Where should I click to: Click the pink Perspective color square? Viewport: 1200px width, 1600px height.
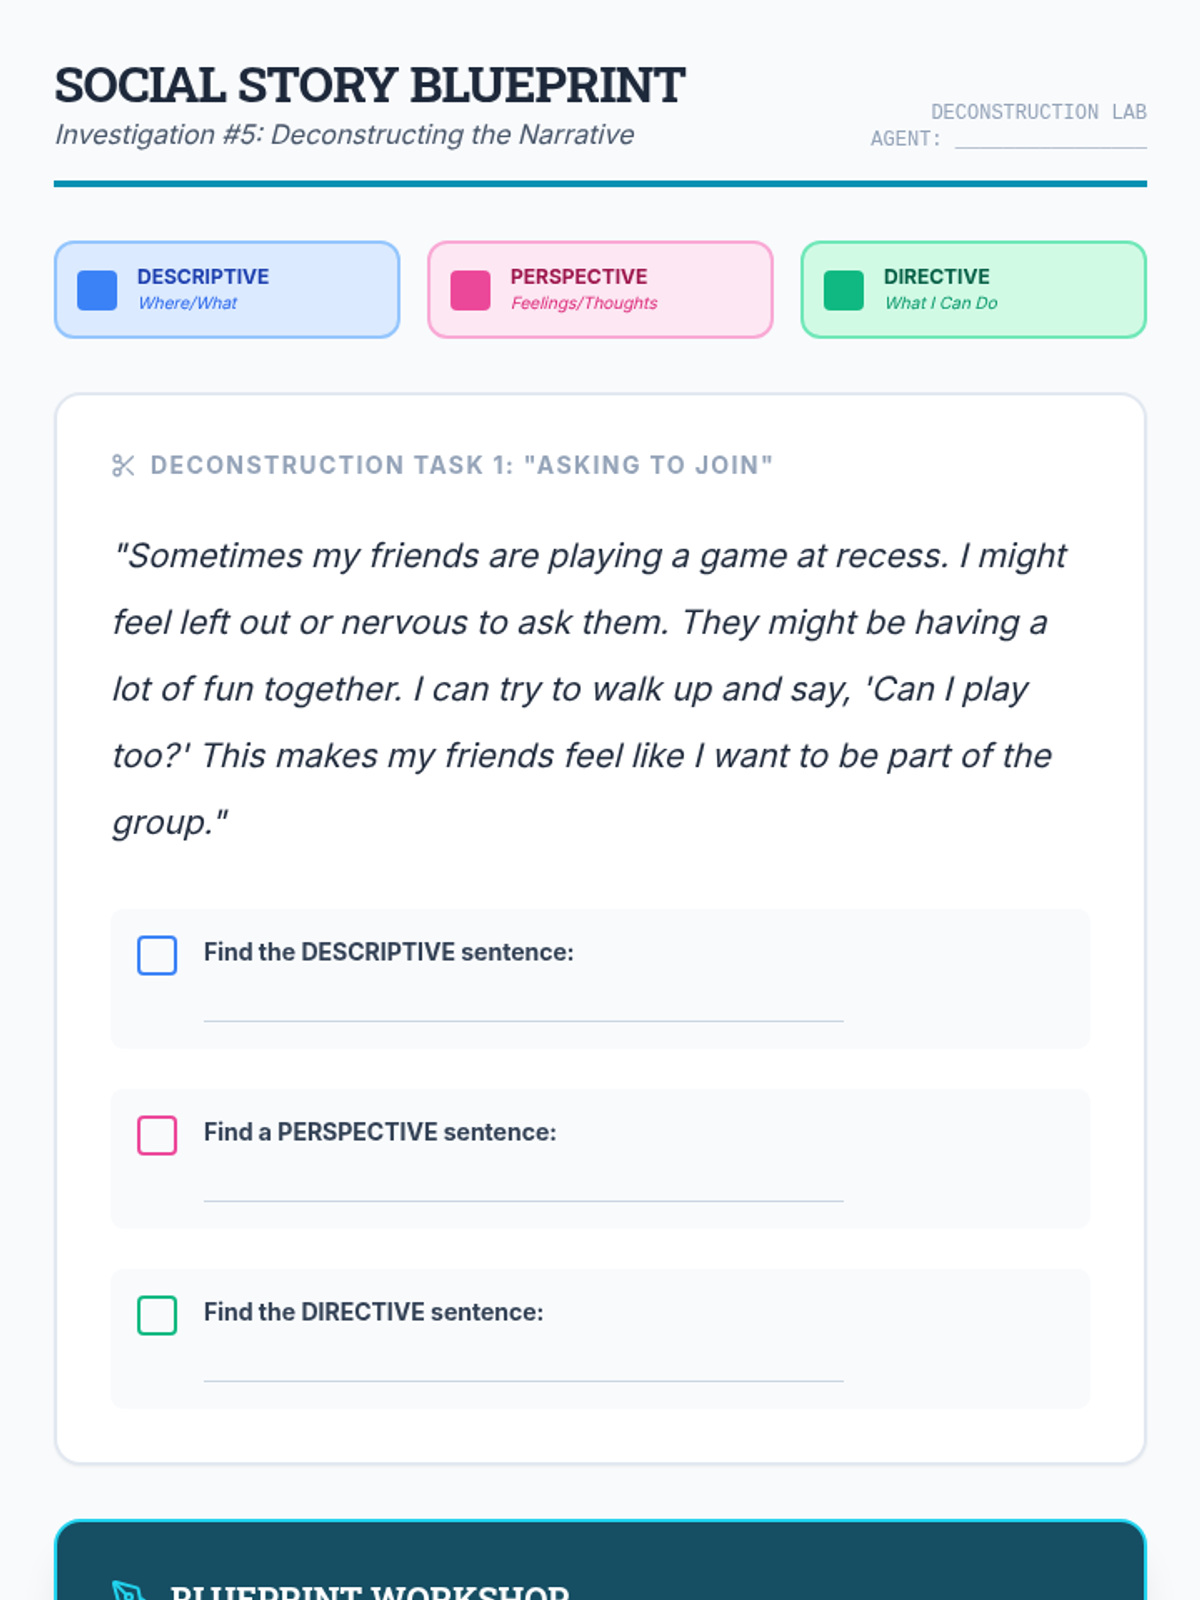[x=470, y=290]
